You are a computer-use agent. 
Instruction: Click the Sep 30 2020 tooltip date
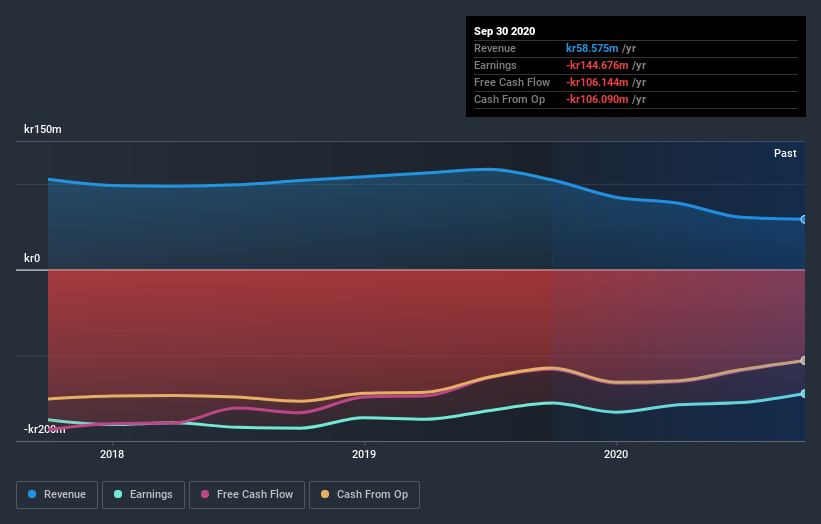click(x=505, y=31)
